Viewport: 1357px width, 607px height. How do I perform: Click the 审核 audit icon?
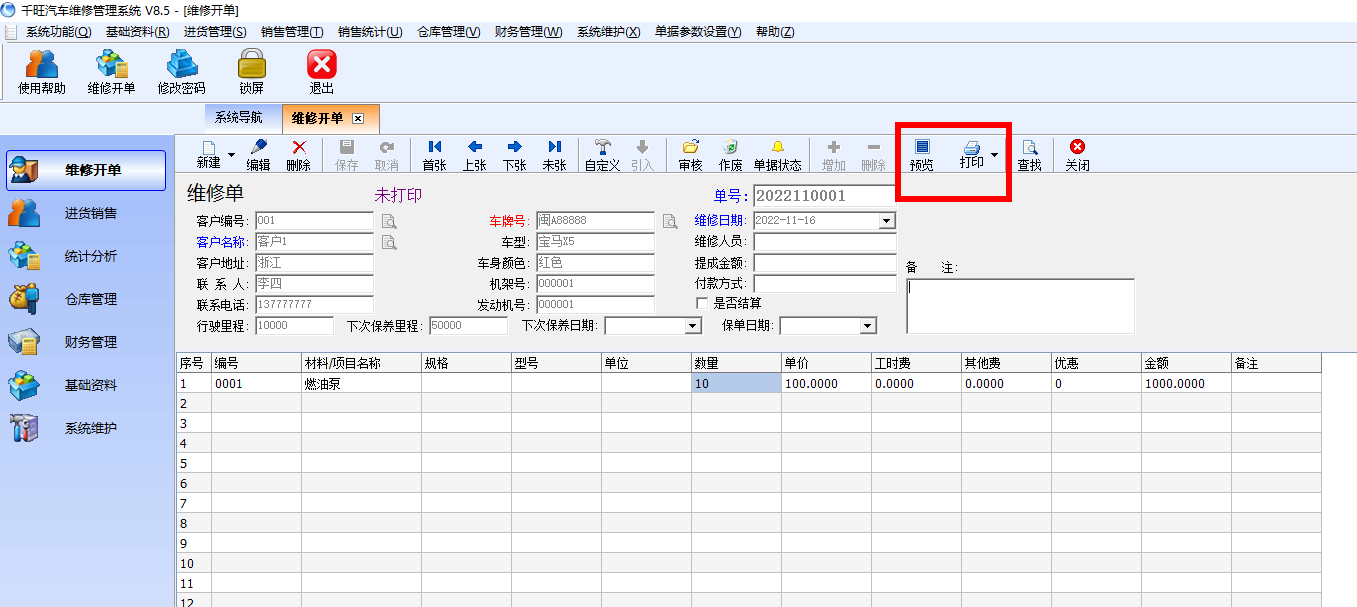(690, 156)
